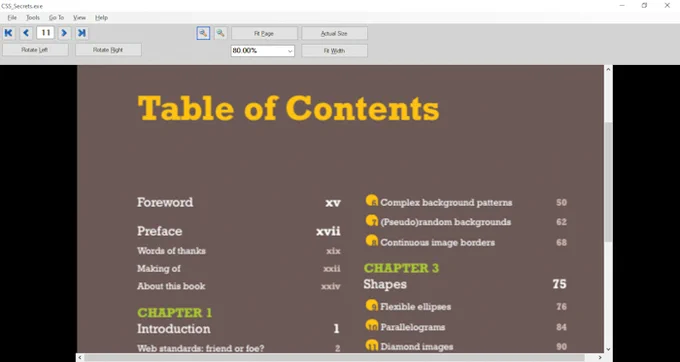Click the Actual Size button
680x362 pixels.
tap(334, 33)
